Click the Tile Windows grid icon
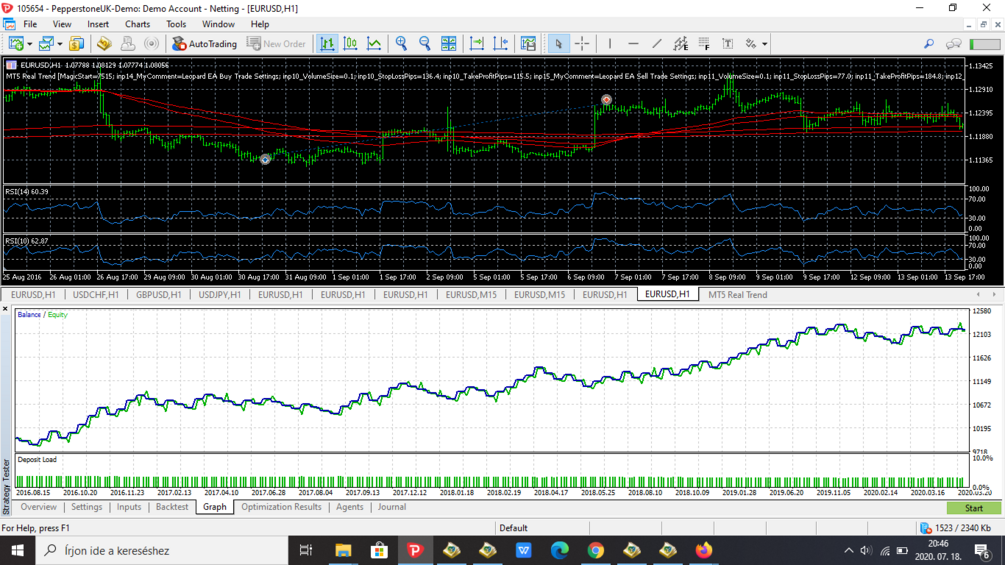 click(x=449, y=44)
